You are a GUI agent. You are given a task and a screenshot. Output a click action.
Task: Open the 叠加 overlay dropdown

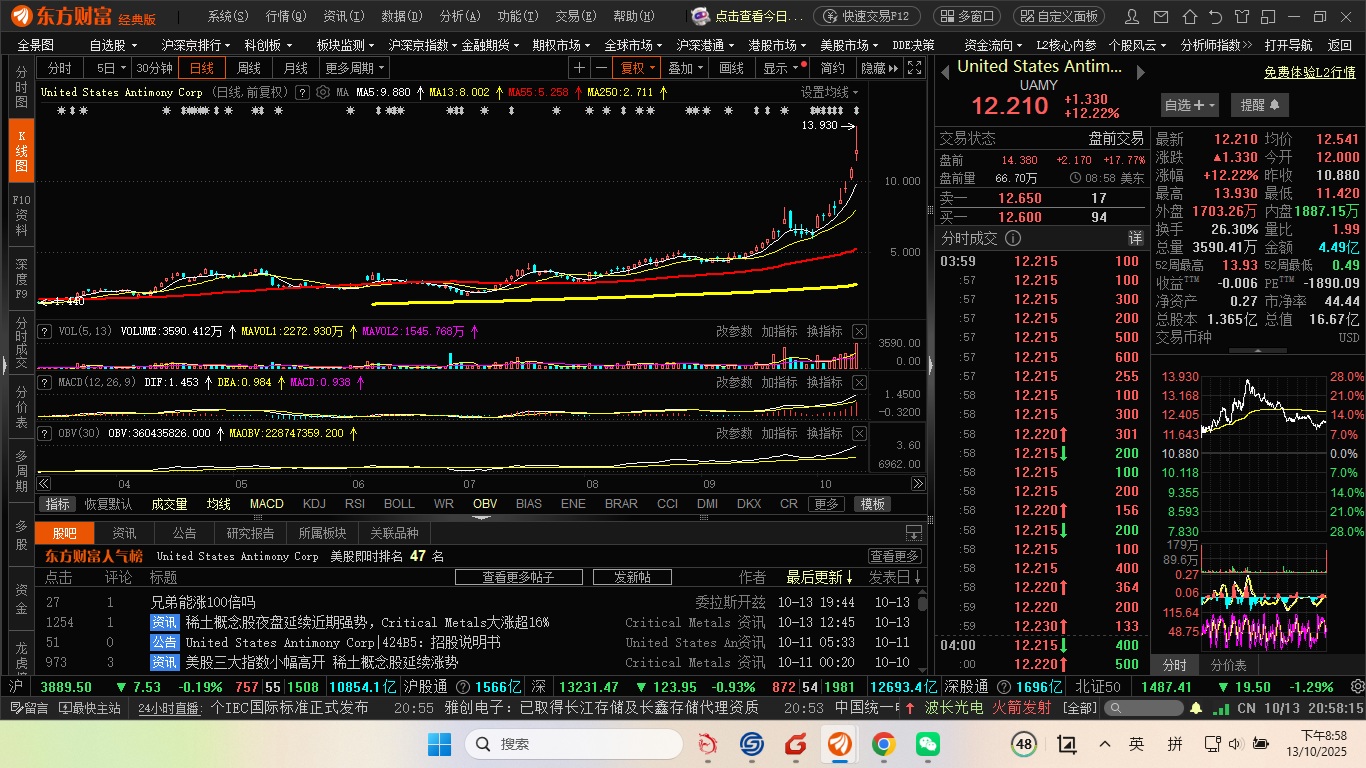pos(686,68)
